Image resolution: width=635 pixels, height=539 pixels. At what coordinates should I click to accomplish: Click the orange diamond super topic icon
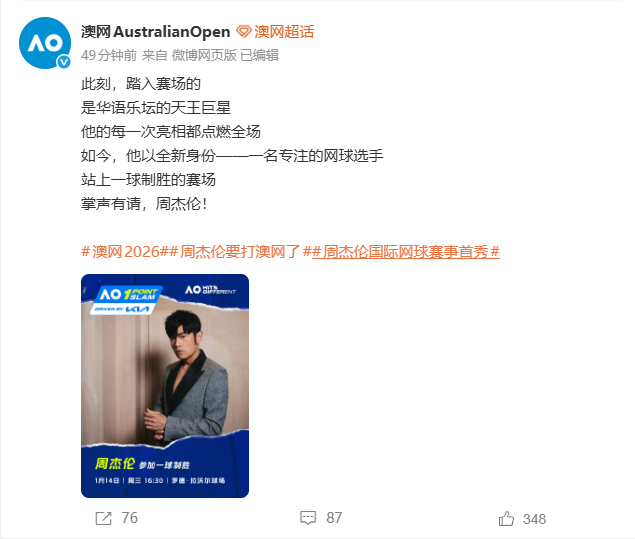(x=244, y=32)
